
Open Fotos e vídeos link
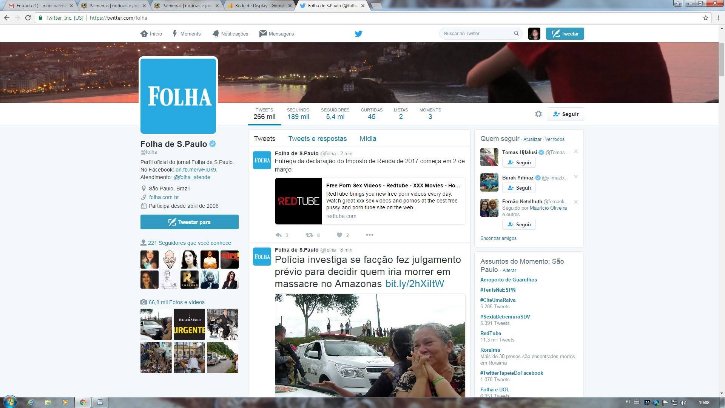[176, 302]
